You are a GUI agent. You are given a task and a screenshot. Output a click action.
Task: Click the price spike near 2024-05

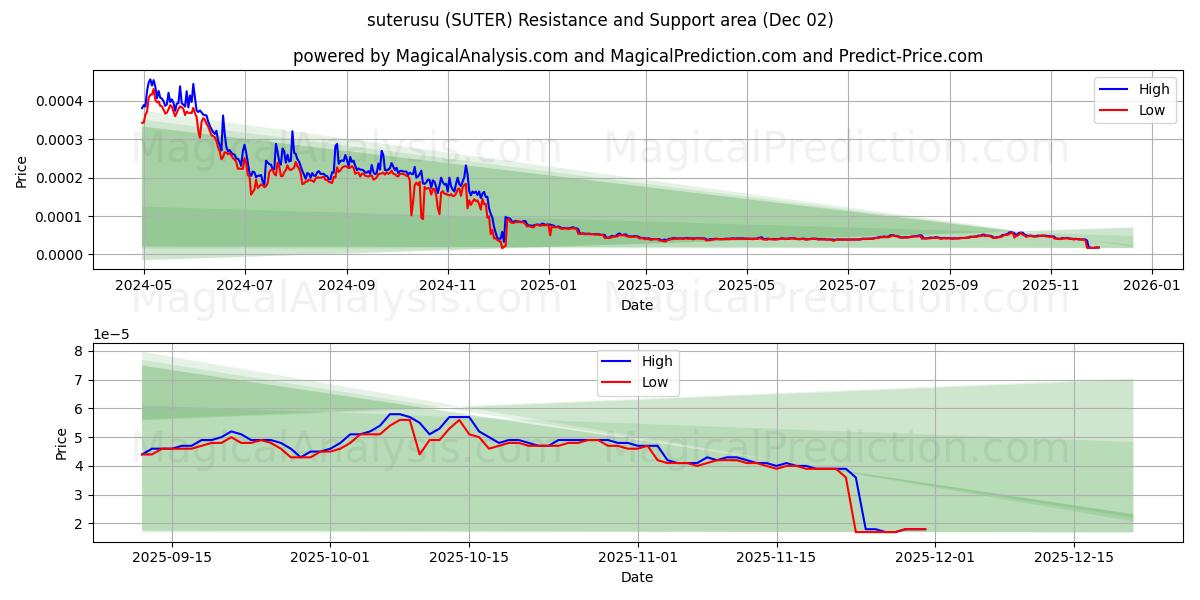coord(150,82)
